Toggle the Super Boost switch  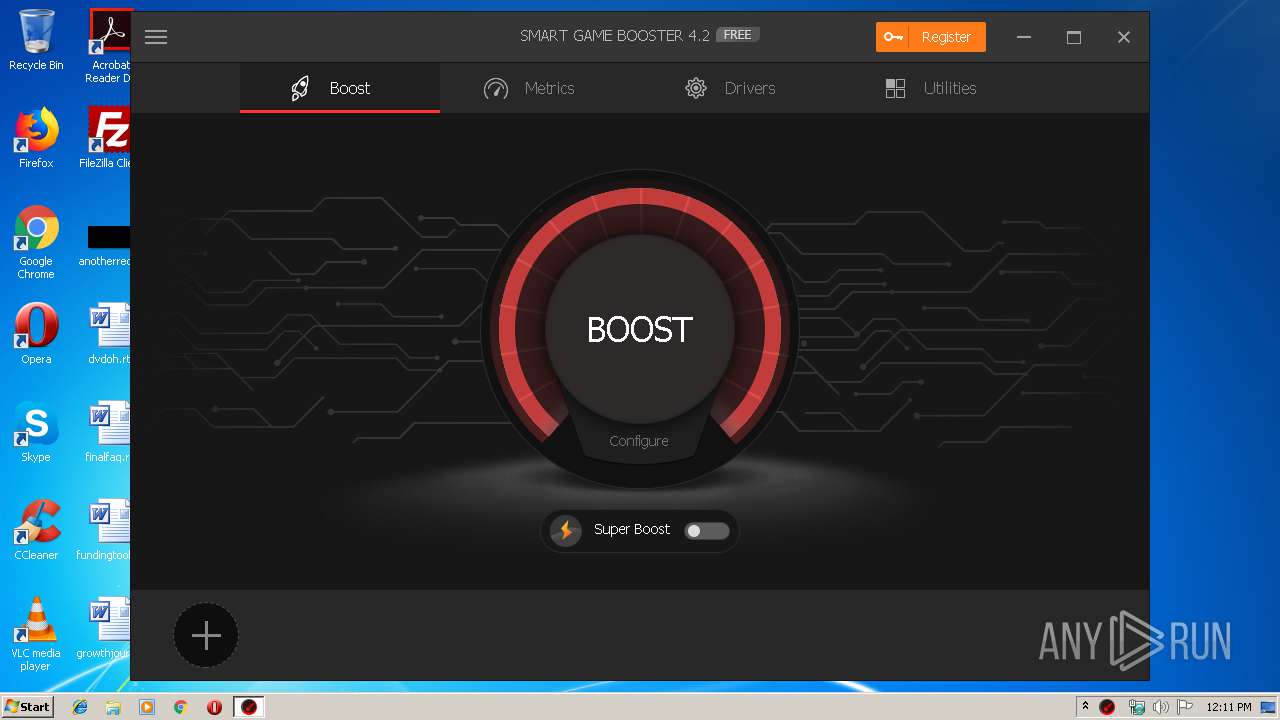(707, 530)
